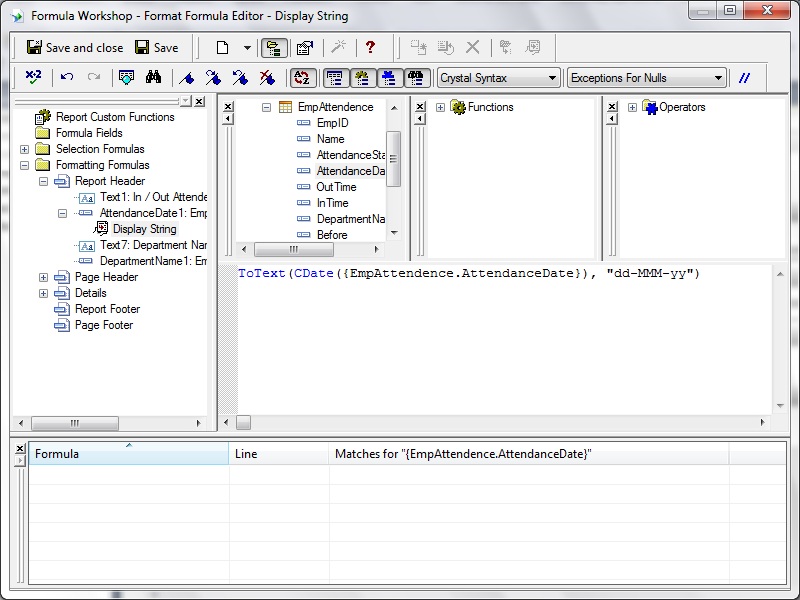This screenshot has width=800, height=600.
Task: Close the Functions pane
Action: 420,106
